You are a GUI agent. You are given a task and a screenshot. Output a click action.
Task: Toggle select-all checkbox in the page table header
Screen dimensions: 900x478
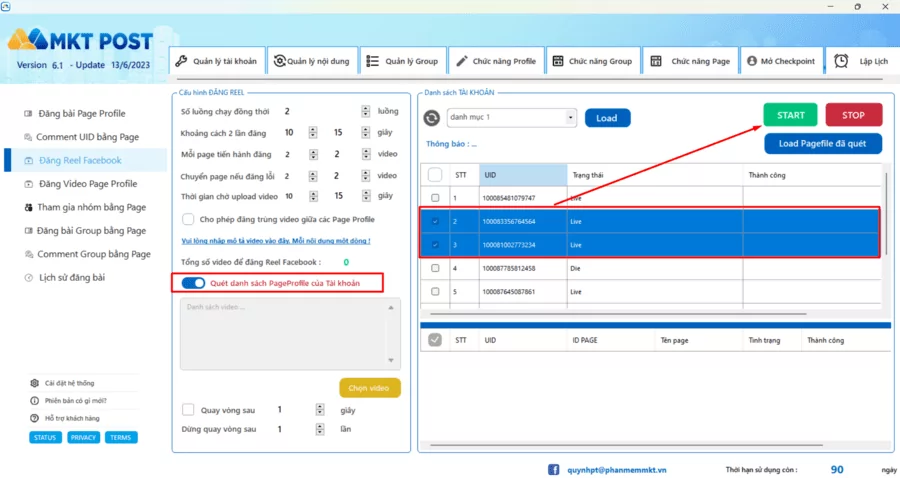(x=435, y=340)
